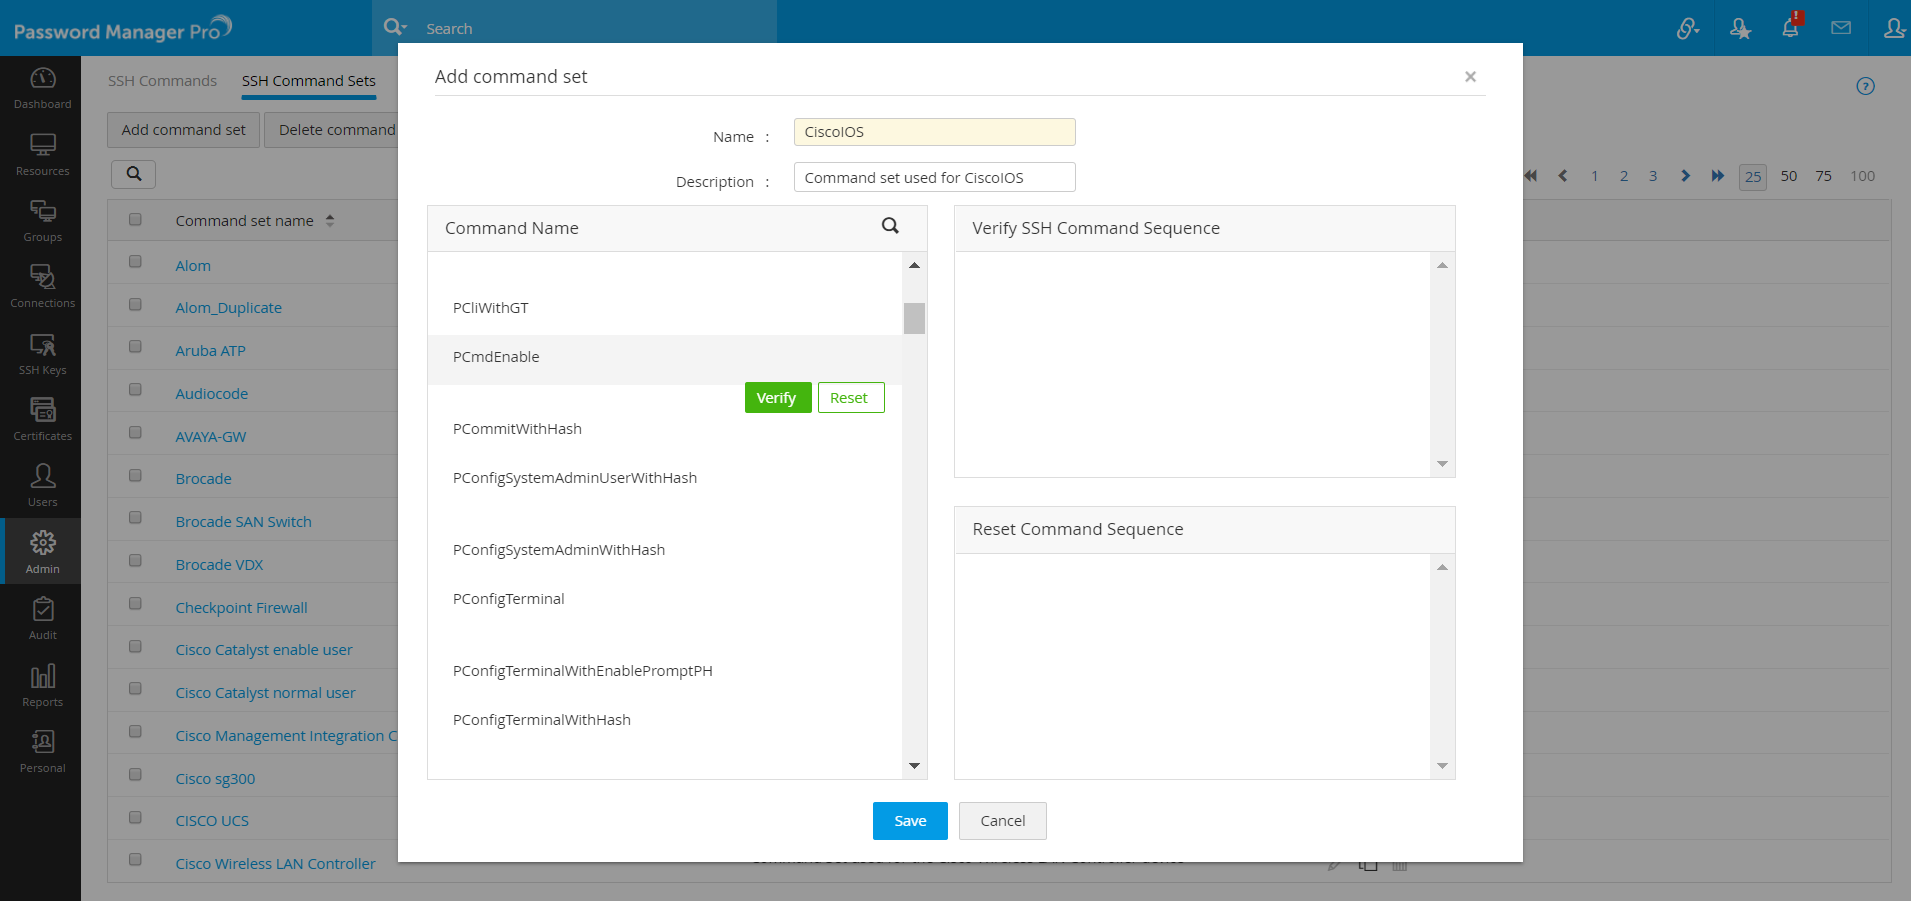Check the Checkpoint Firewall row checkbox
The width and height of the screenshot is (1911, 901).
point(135,604)
